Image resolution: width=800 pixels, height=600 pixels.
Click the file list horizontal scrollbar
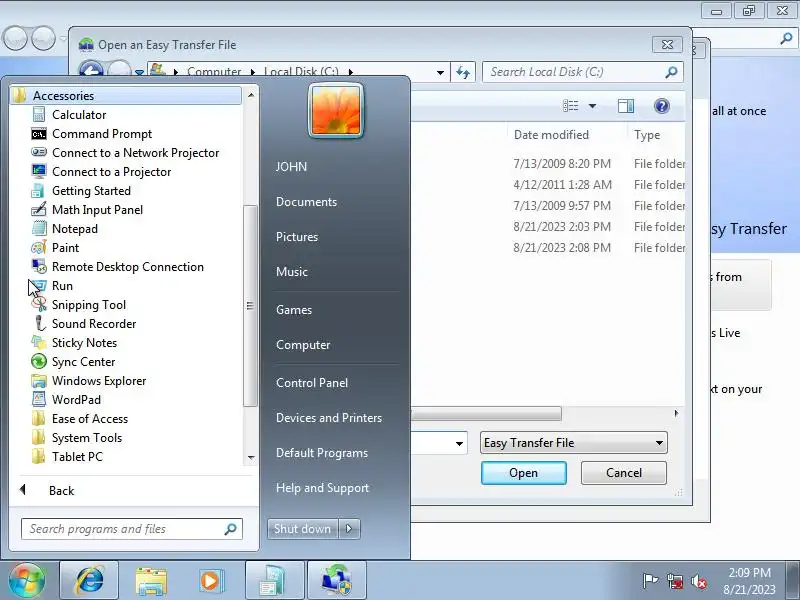[x=486, y=413]
